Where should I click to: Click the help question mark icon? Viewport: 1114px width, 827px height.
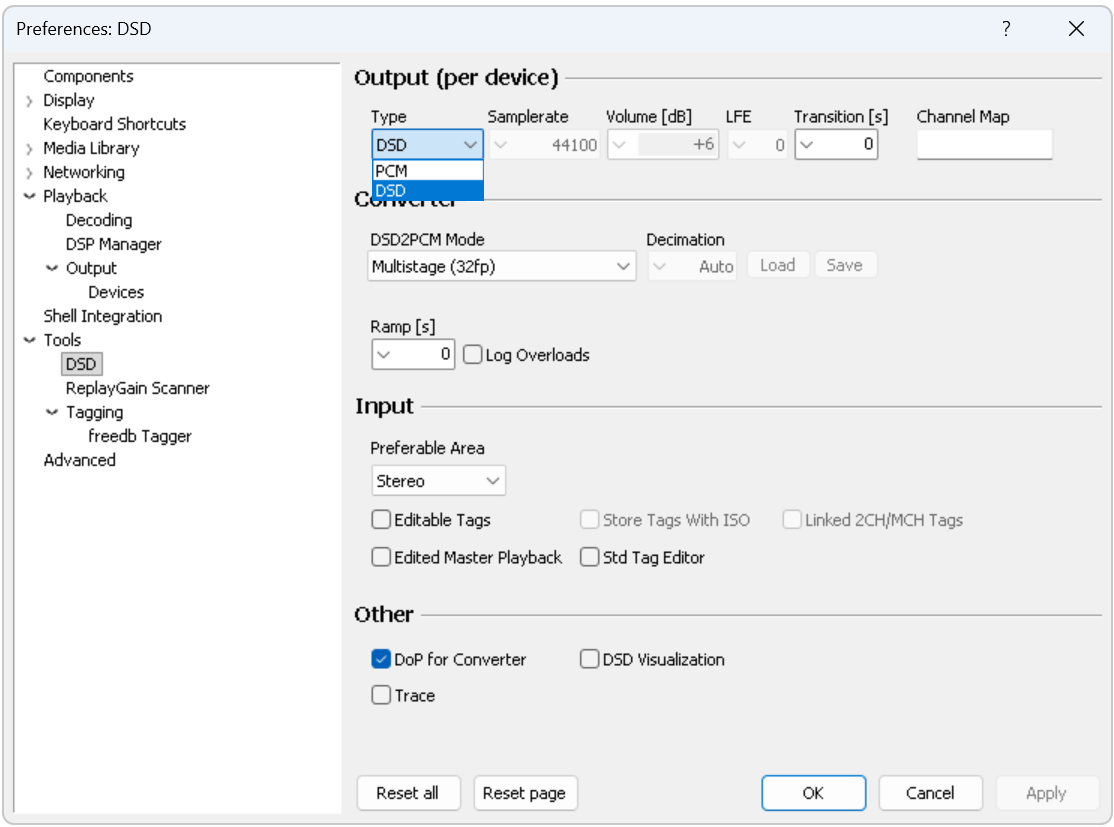tap(1007, 29)
